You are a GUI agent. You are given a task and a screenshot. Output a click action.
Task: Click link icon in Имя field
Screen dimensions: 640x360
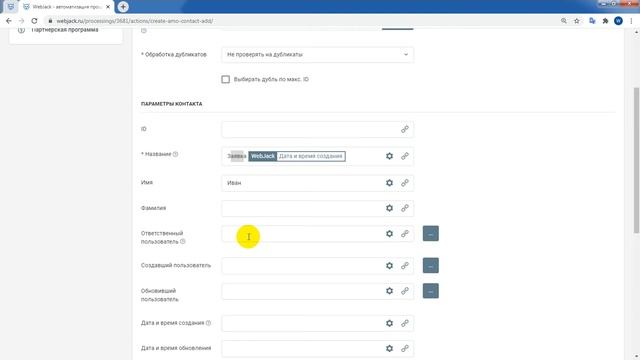(404, 183)
